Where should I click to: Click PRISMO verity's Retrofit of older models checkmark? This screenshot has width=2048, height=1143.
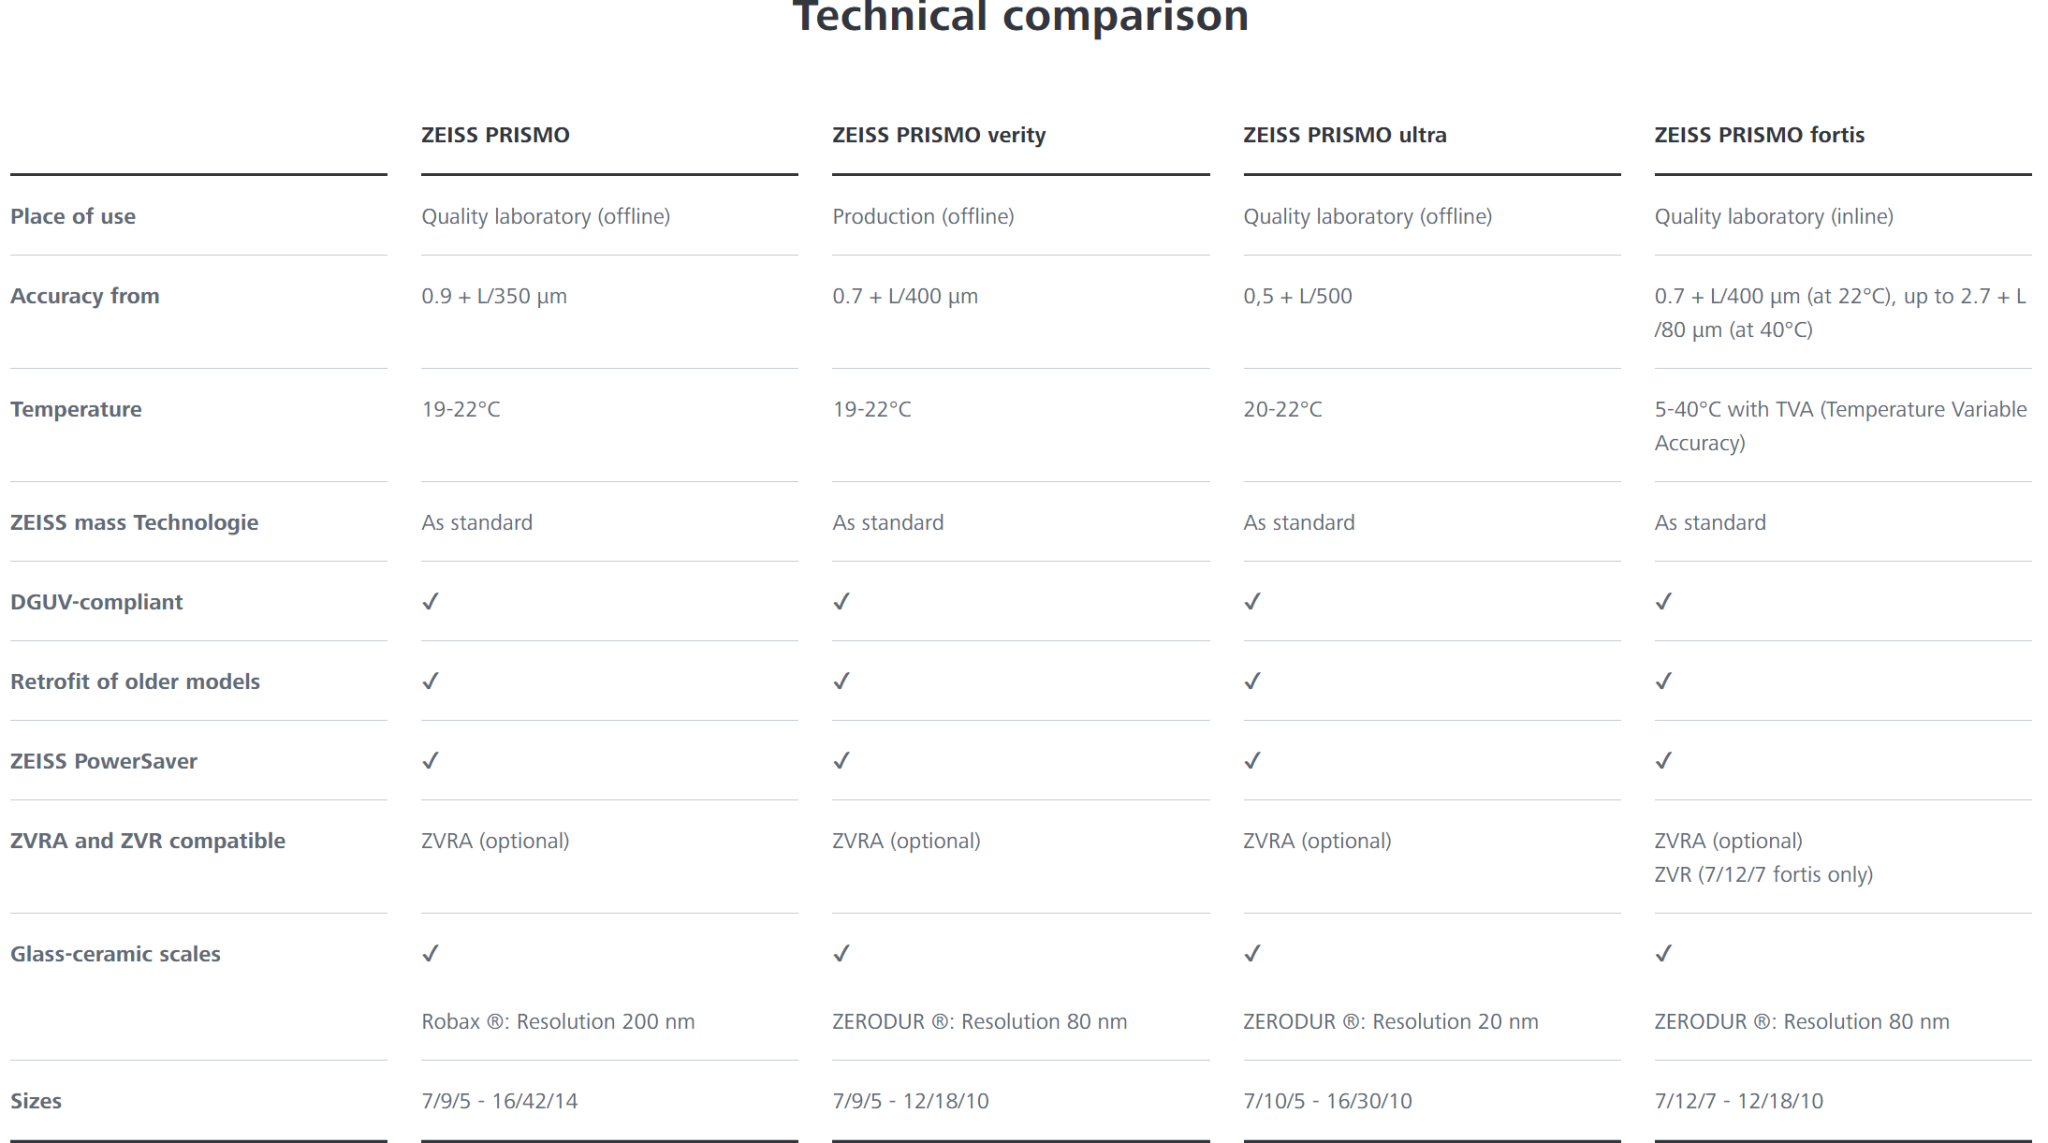pos(842,681)
